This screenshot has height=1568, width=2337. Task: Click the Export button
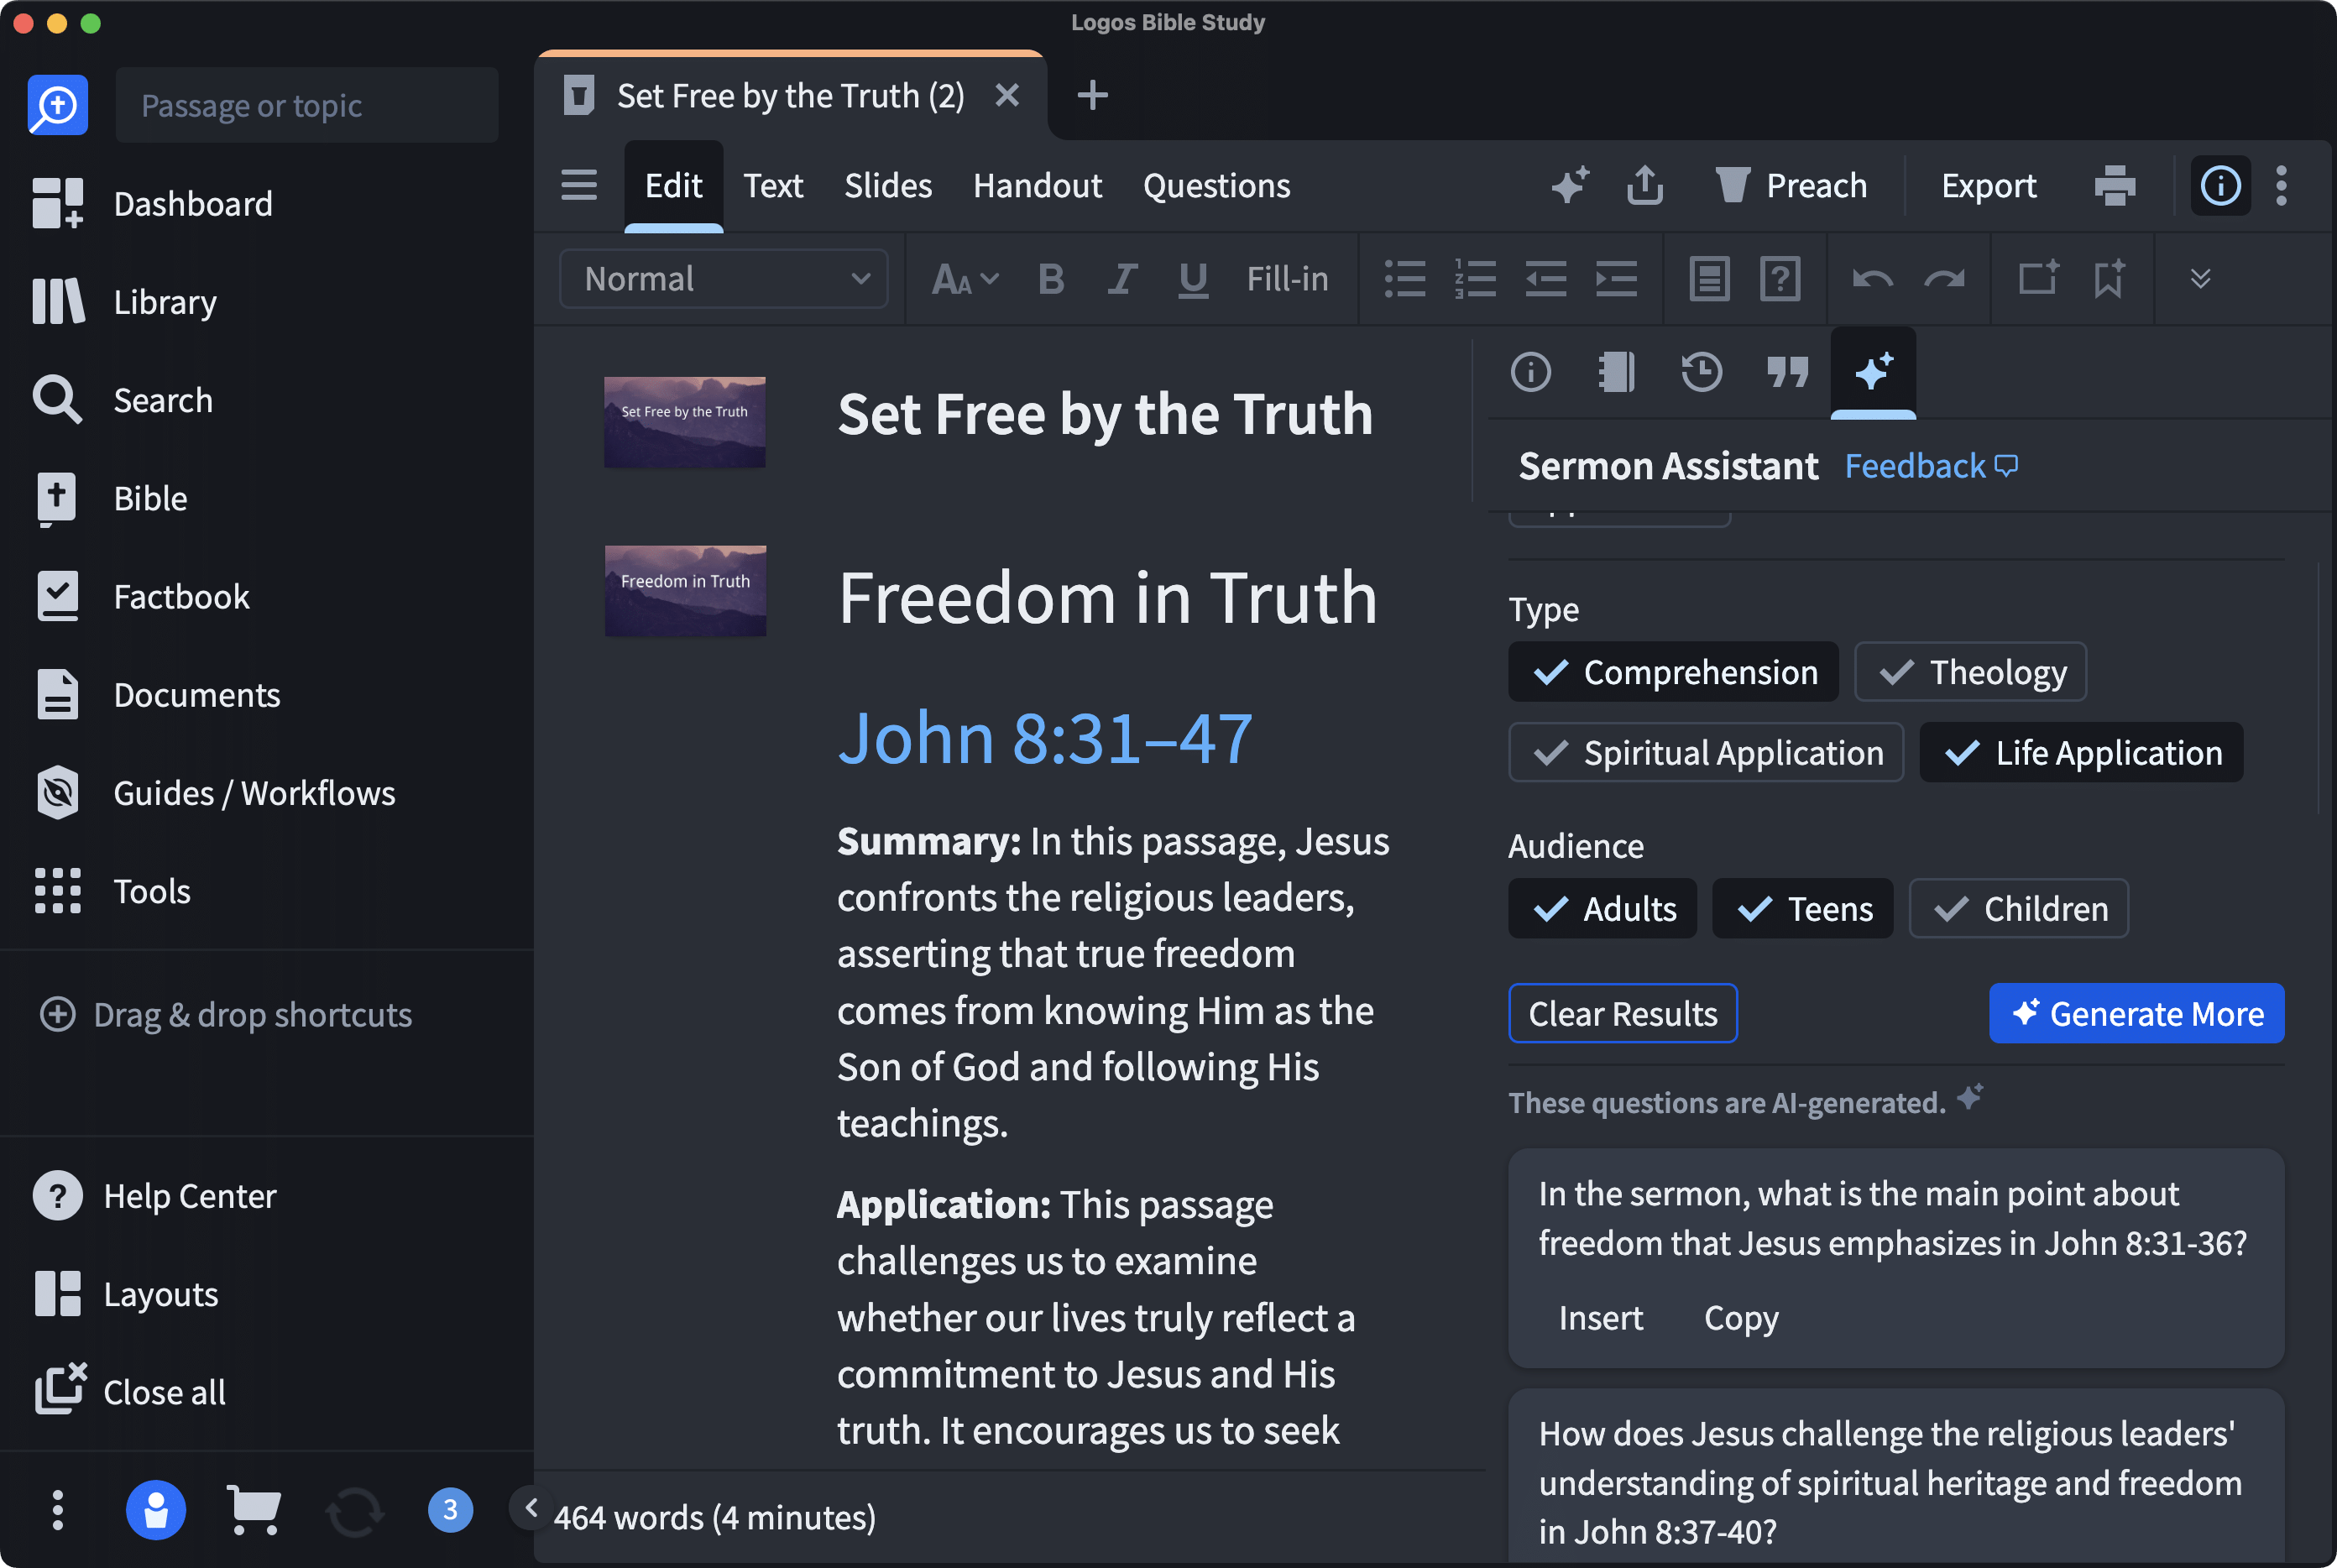tap(1988, 186)
